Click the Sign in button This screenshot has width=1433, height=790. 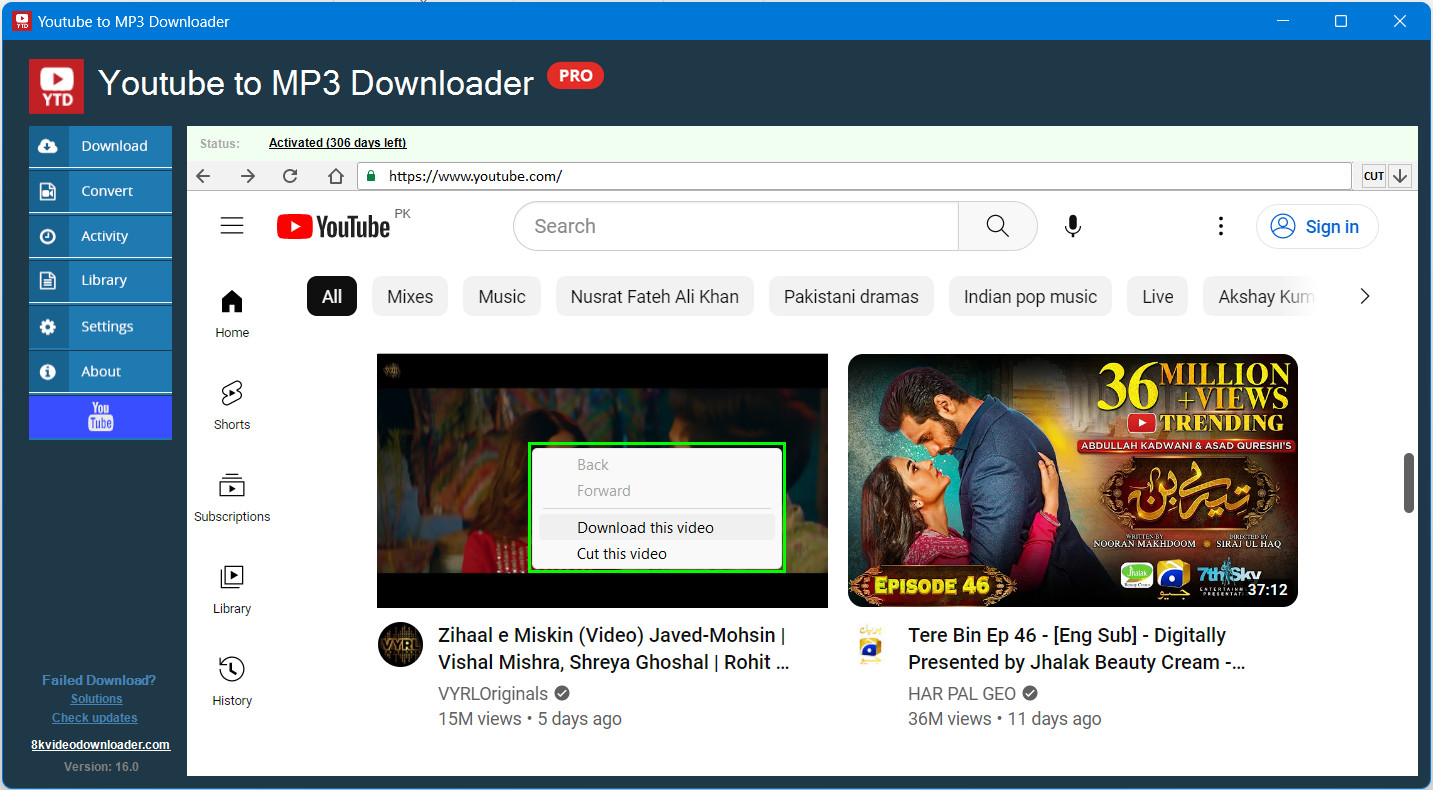click(1317, 227)
